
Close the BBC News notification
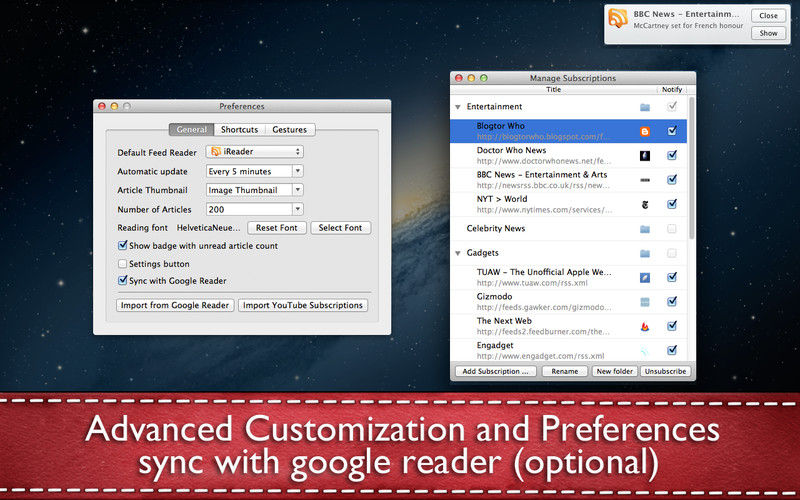tap(768, 15)
